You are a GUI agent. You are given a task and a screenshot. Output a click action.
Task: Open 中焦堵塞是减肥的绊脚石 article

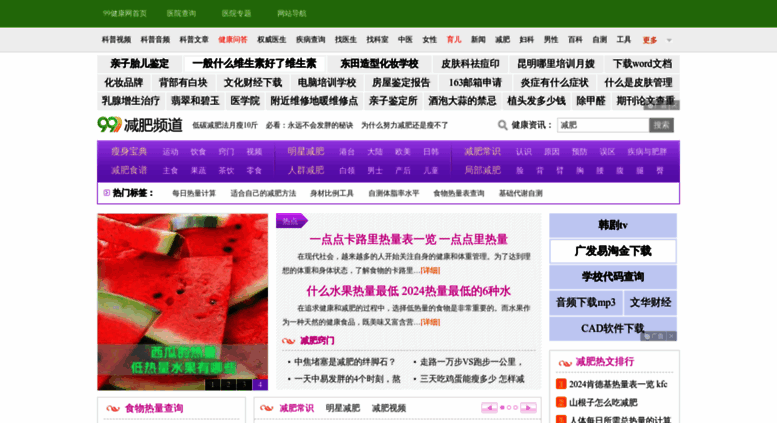(x=344, y=362)
